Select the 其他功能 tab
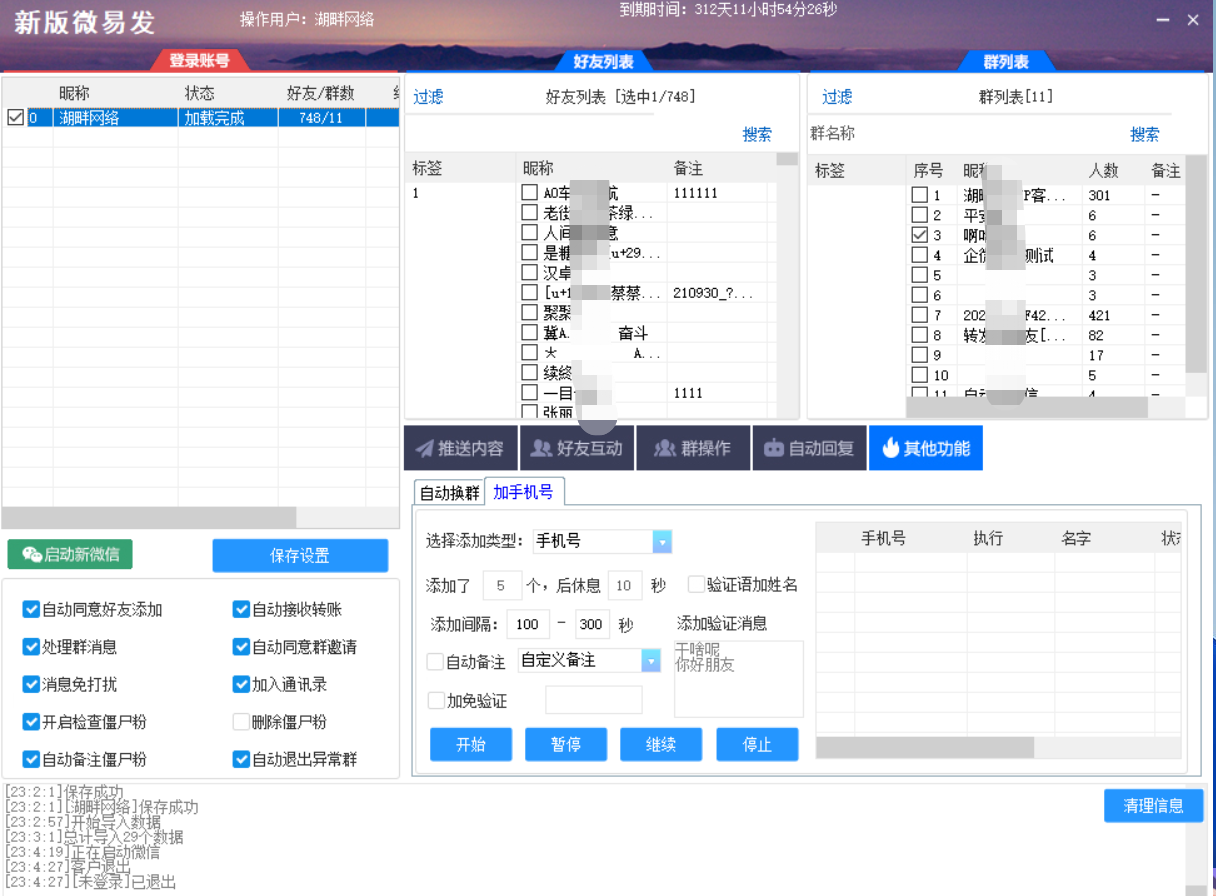The image size is (1216, 896). pos(926,448)
